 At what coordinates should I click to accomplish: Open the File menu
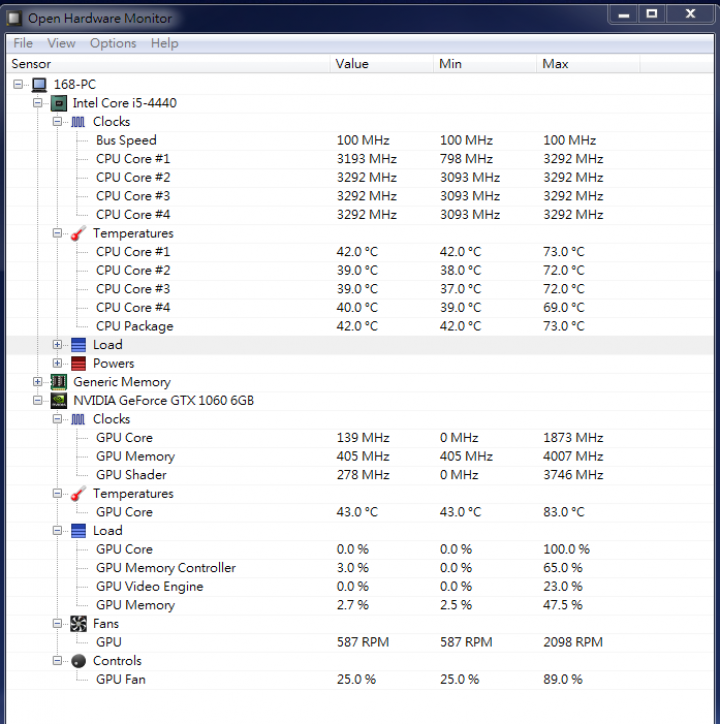click(x=23, y=43)
